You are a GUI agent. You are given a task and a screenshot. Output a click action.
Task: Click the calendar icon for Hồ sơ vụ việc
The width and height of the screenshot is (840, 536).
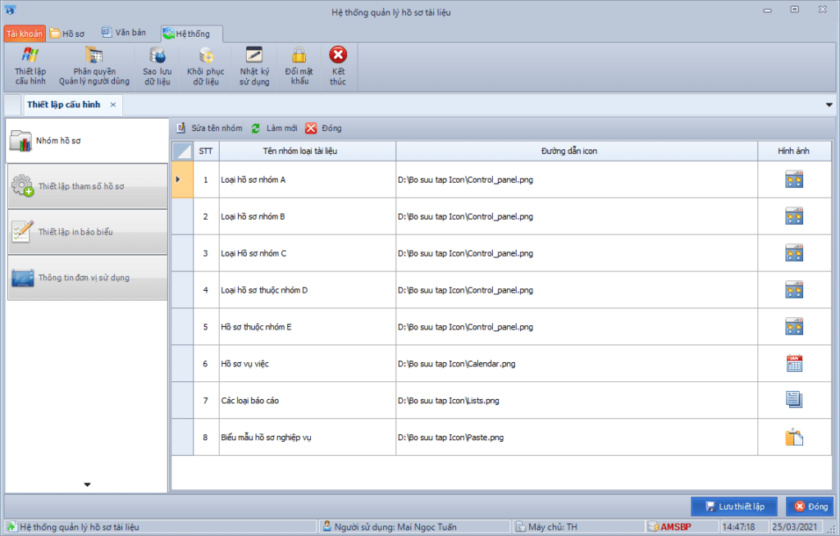coord(794,363)
